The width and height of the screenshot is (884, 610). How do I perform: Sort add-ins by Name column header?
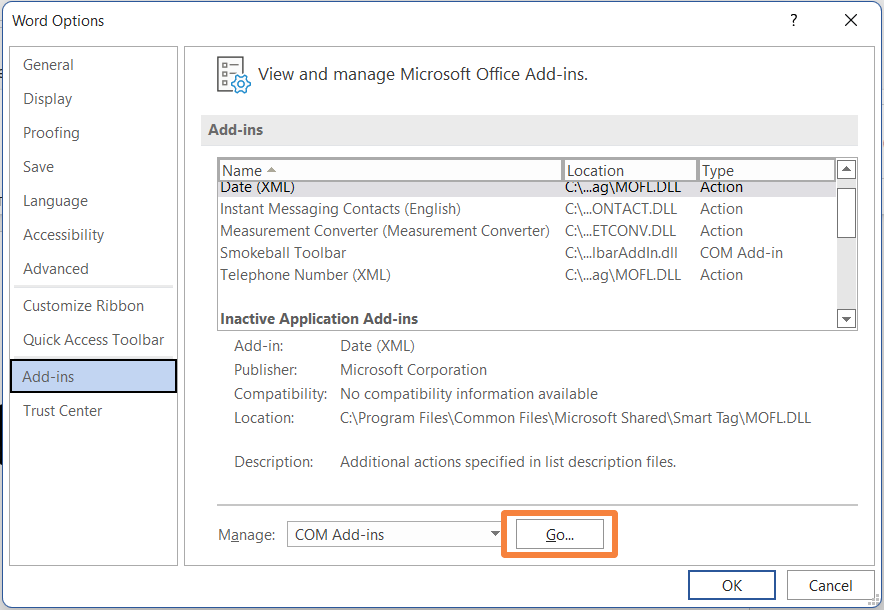[x=390, y=170]
